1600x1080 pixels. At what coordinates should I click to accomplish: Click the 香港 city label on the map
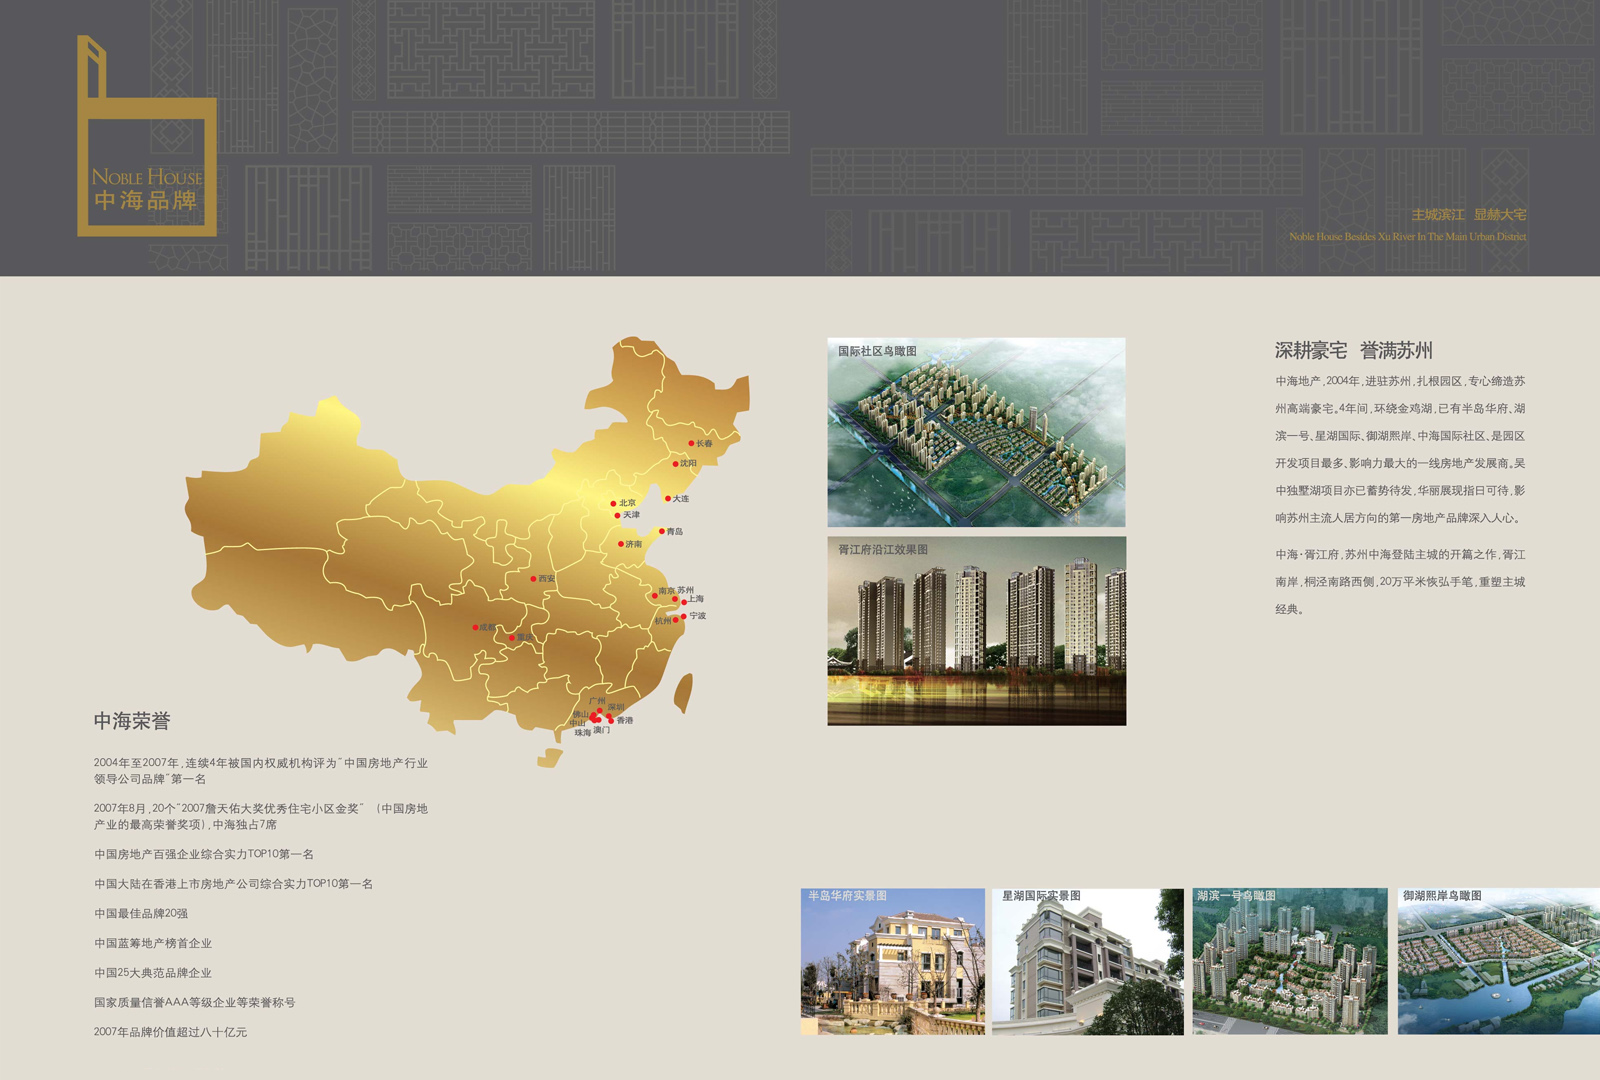625,720
